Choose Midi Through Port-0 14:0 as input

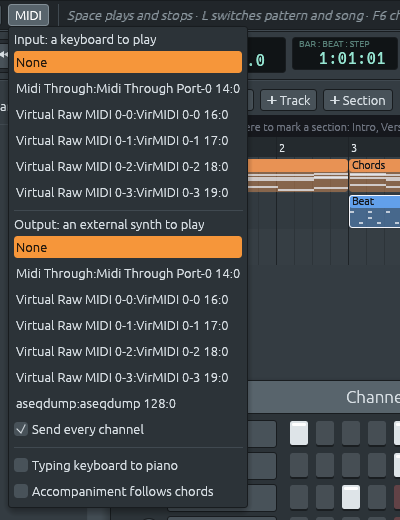click(128, 89)
